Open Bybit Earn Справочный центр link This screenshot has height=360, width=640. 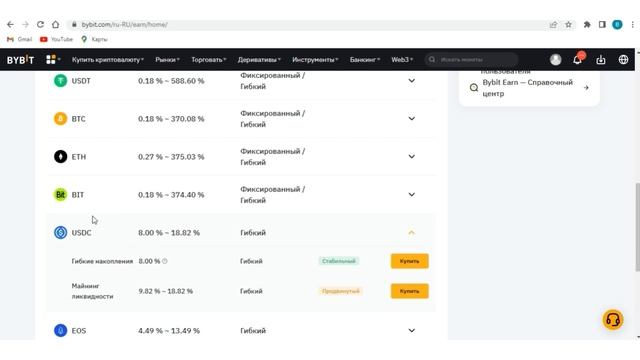click(x=529, y=88)
